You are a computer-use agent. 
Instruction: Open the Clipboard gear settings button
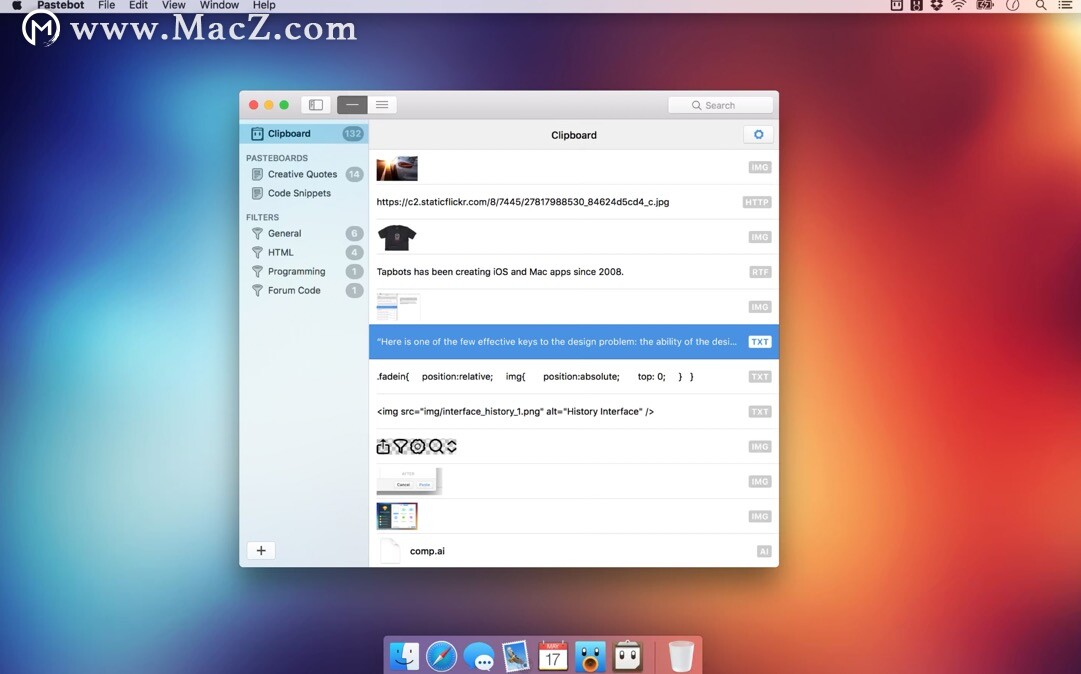pos(758,134)
